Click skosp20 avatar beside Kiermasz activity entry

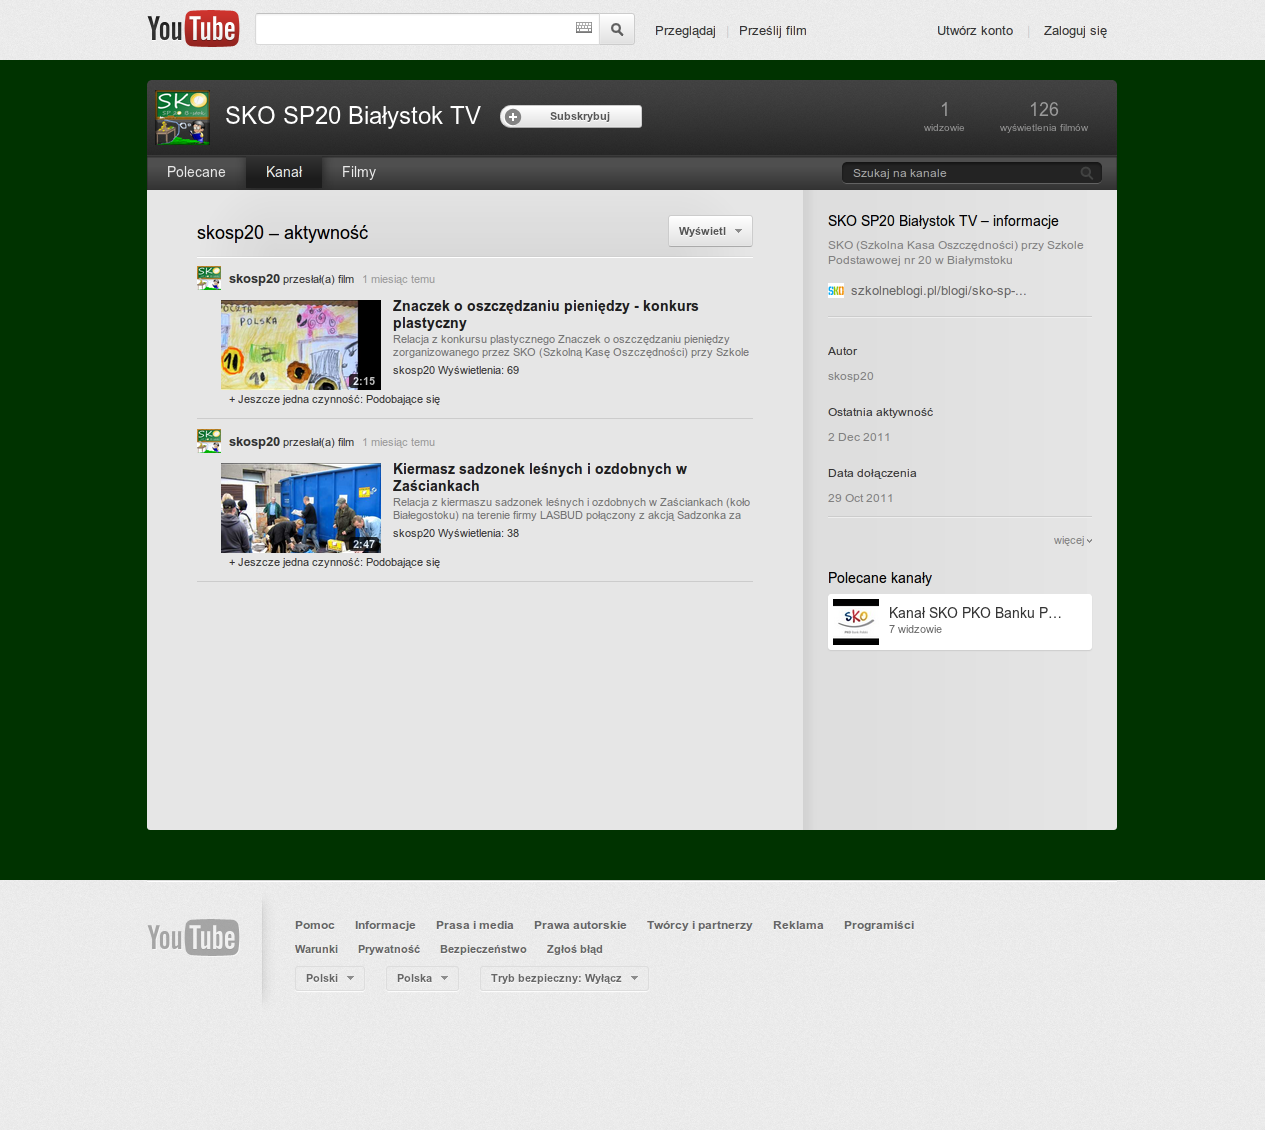(x=209, y=441)
